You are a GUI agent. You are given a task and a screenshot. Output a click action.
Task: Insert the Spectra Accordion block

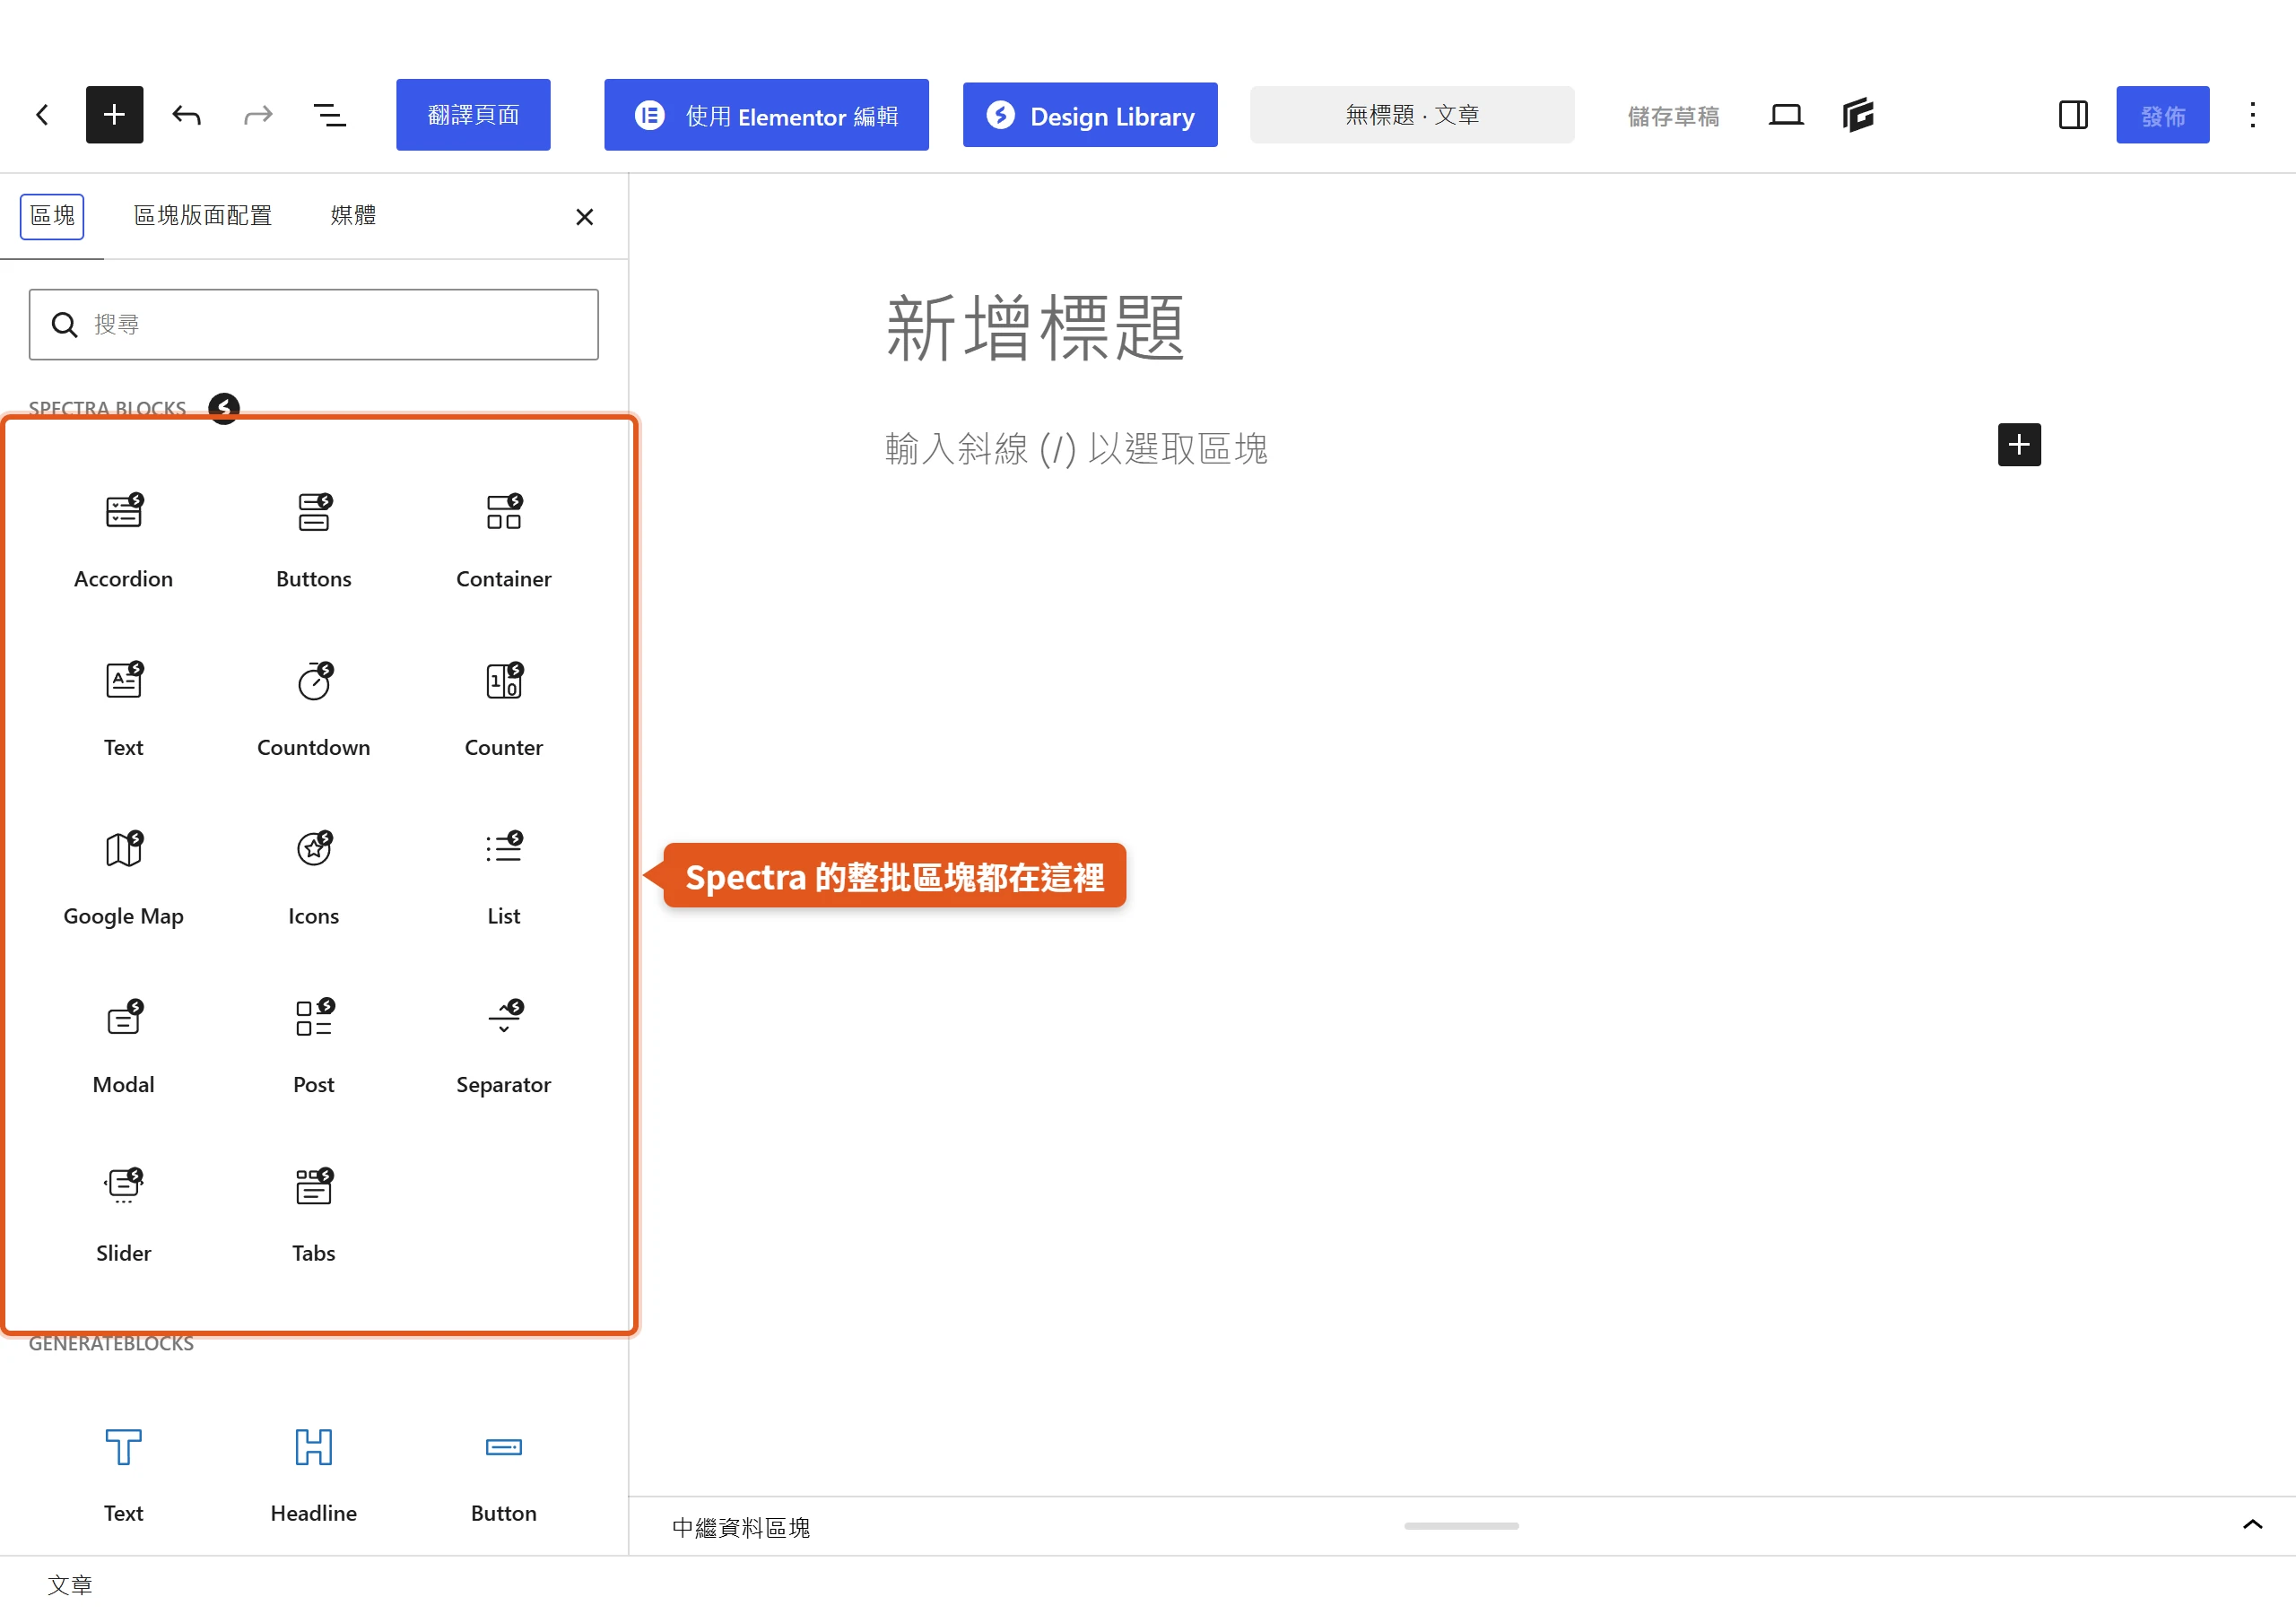123,540
